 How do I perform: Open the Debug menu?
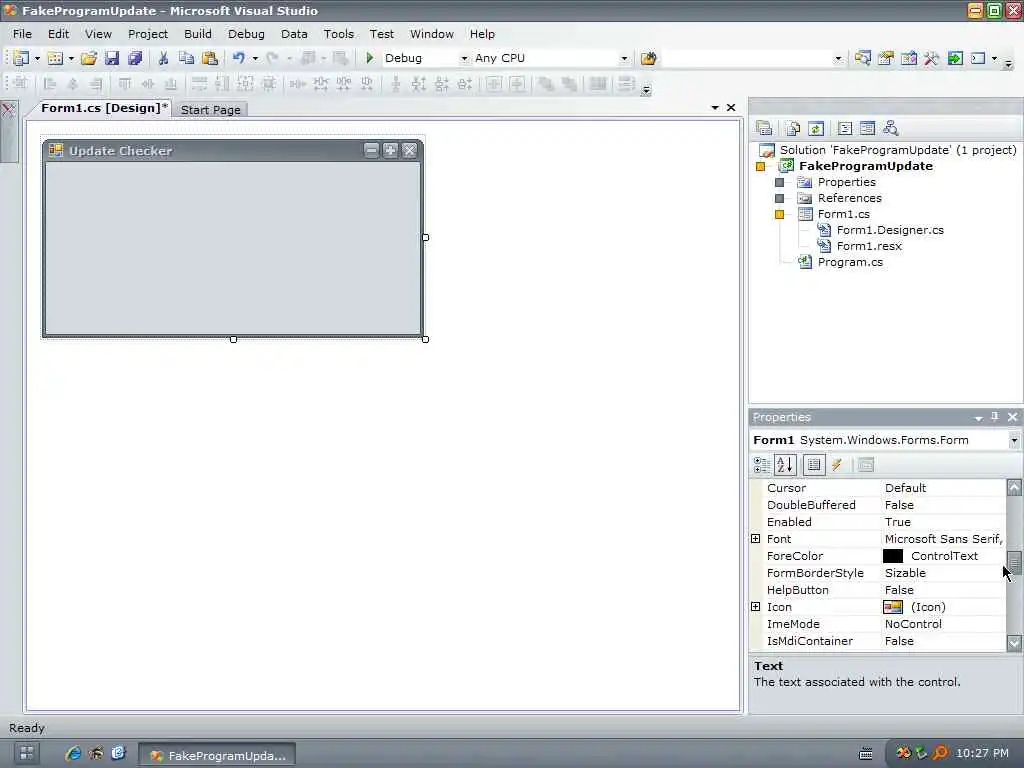246,34
